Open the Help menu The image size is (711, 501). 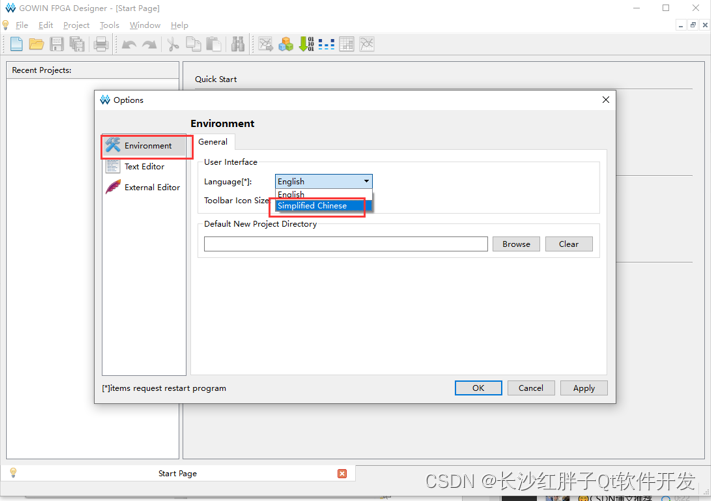tap(179, 25)
